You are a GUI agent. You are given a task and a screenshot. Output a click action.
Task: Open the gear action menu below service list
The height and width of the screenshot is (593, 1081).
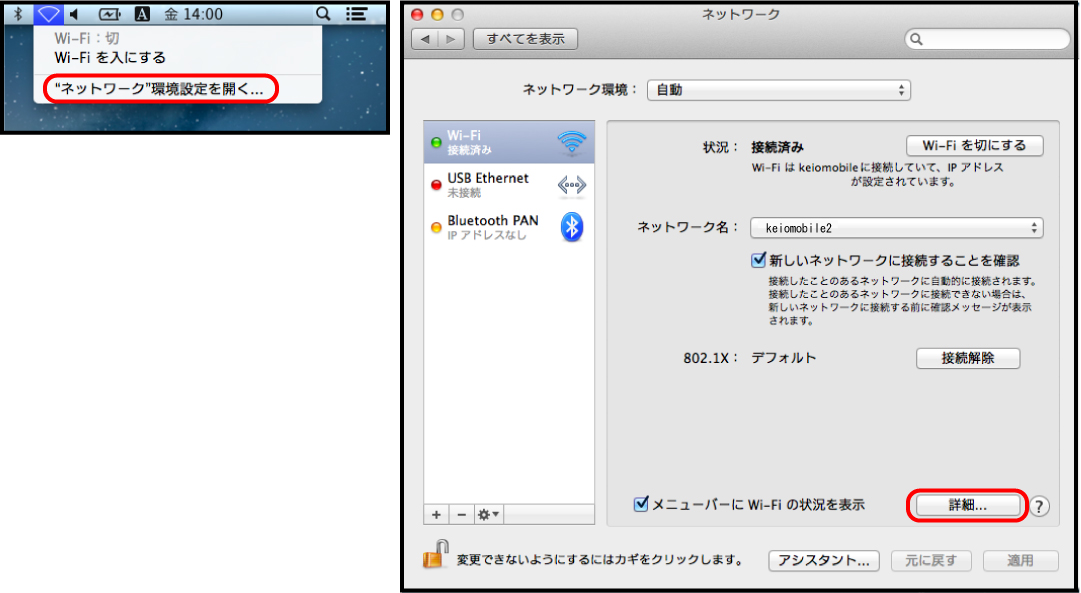[x=489, y=514]
